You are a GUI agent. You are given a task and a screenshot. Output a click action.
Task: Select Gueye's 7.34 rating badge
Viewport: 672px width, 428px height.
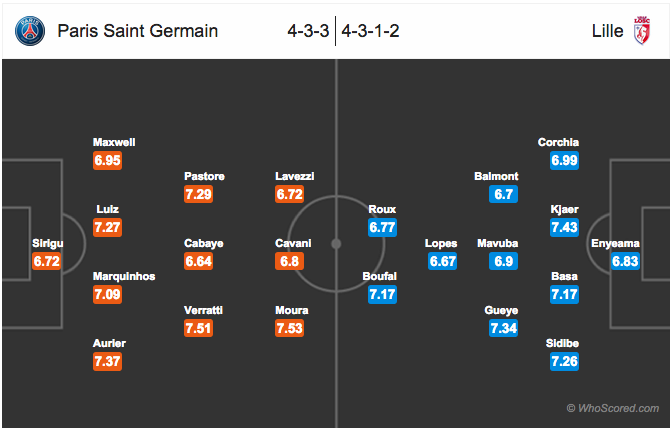504,328
